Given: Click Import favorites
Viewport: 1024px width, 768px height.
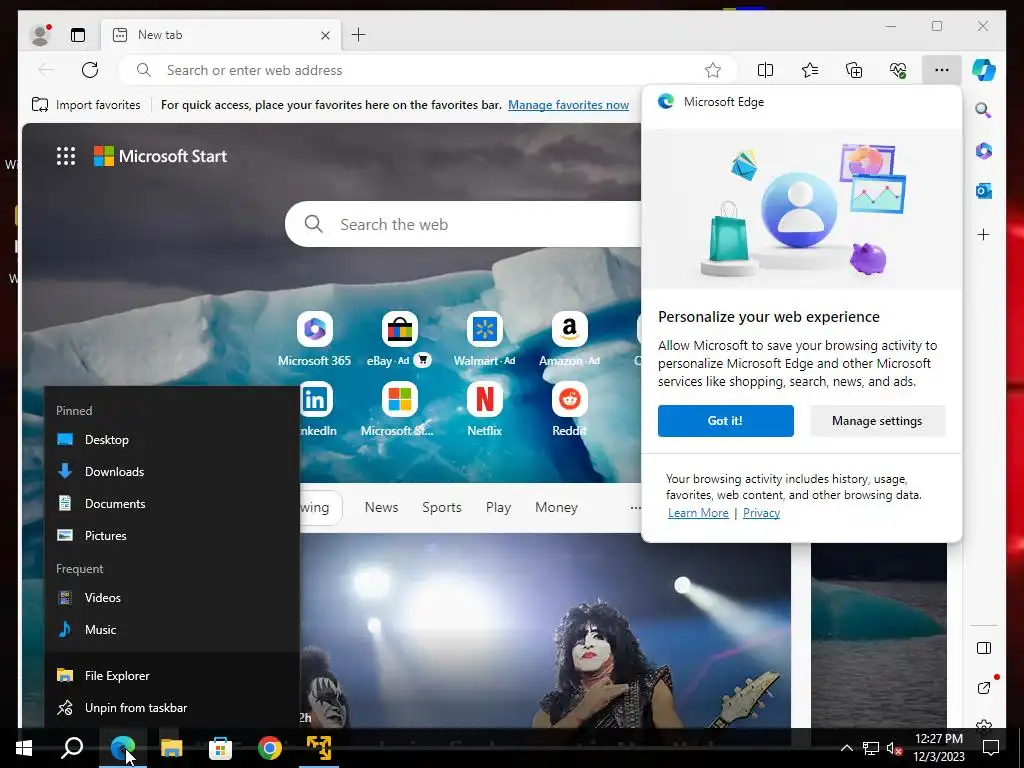Looking at the screenshot, I should click(86, 104).
